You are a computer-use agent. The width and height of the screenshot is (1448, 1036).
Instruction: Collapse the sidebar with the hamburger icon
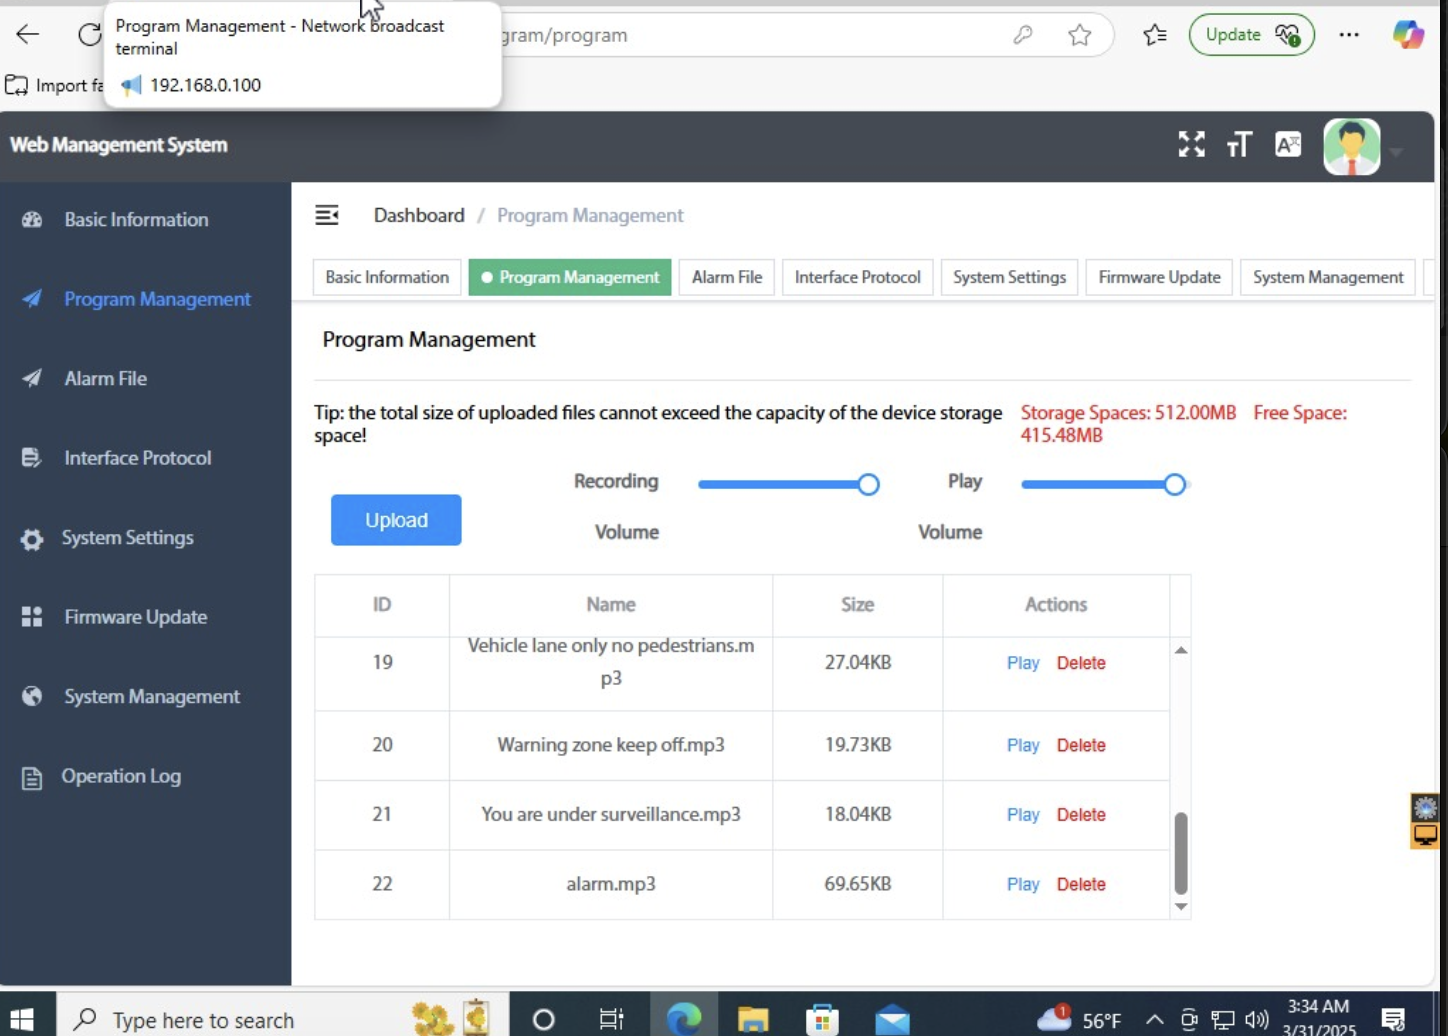[x=327, y=215]
